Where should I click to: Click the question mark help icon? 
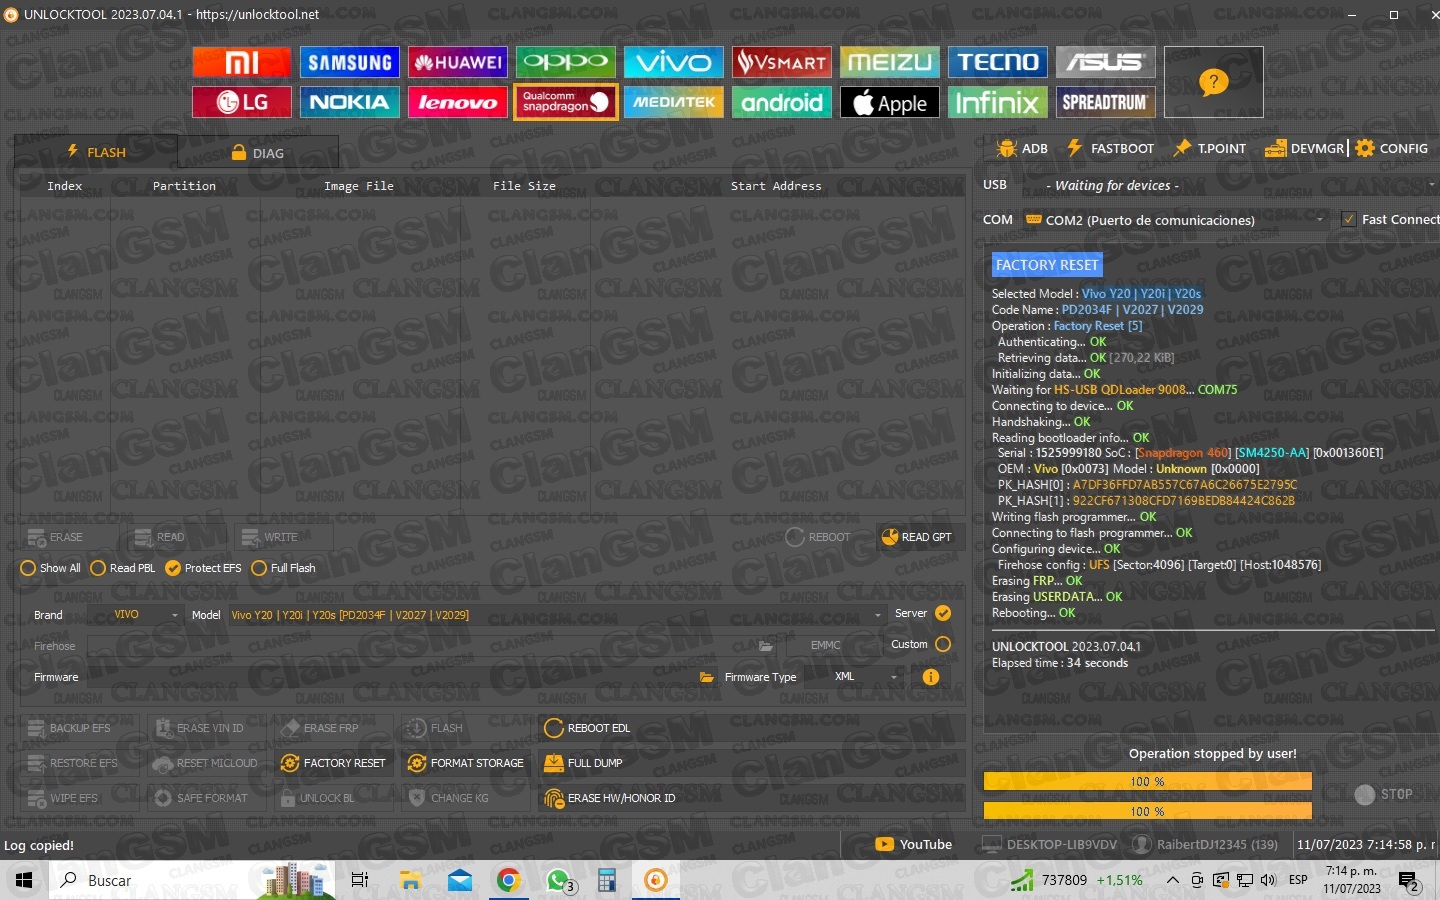pyautogui.click(x=1213, y=82)
